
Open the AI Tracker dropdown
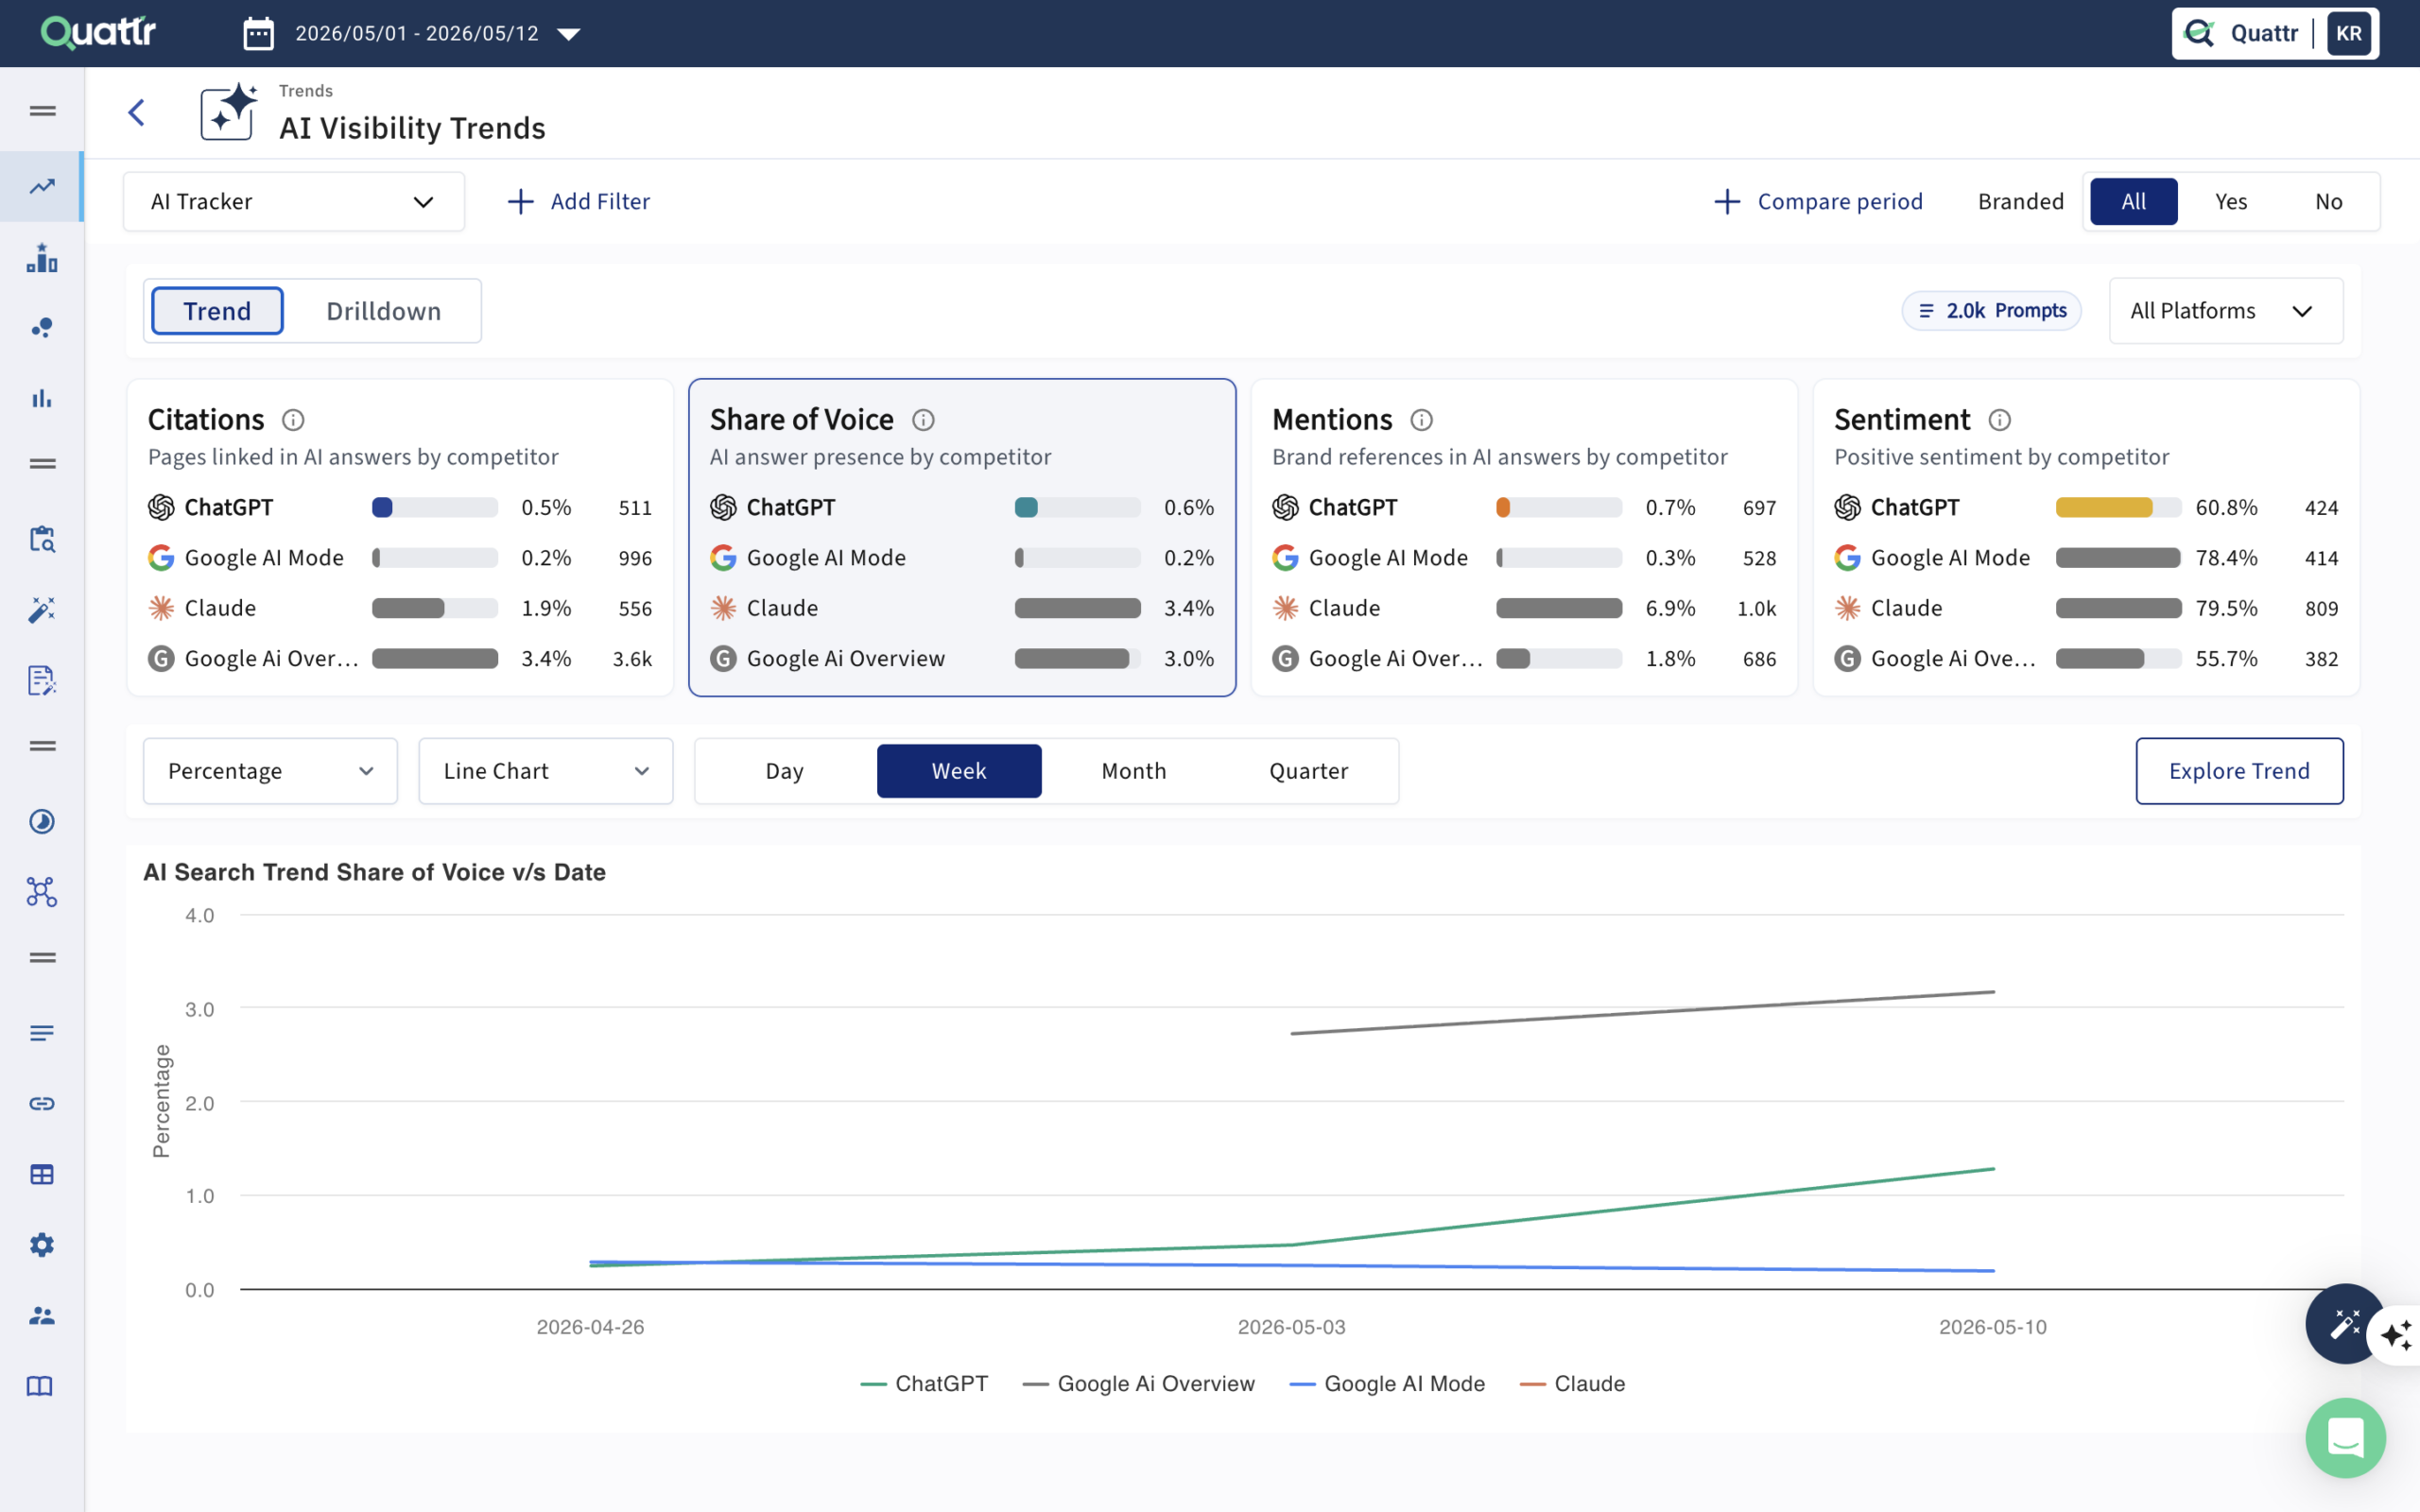coord(293,201)
